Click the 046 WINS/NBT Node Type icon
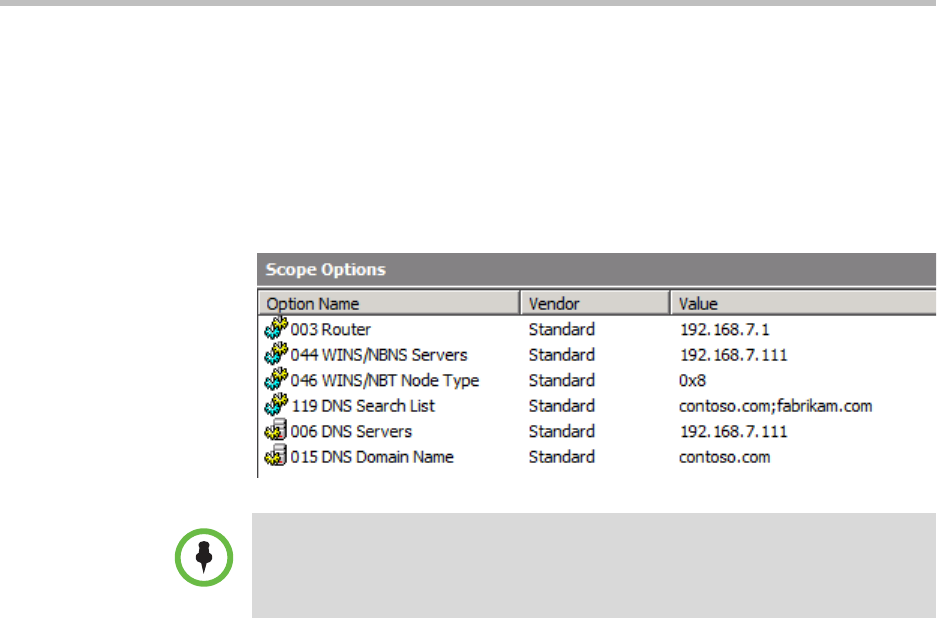Viewport: 937px width, 618px height. point(276,380)
